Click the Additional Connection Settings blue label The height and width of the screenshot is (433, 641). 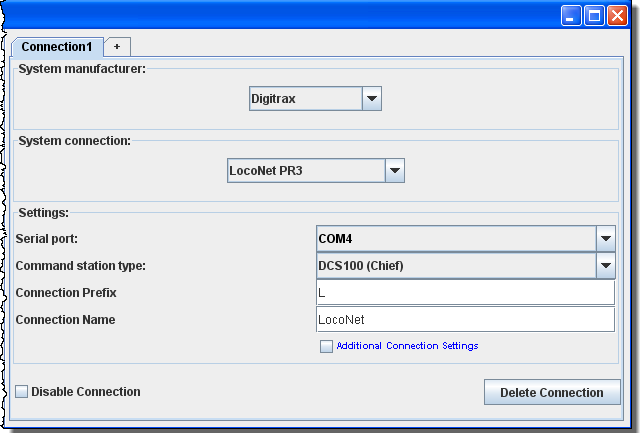click(x=407, y=346)
